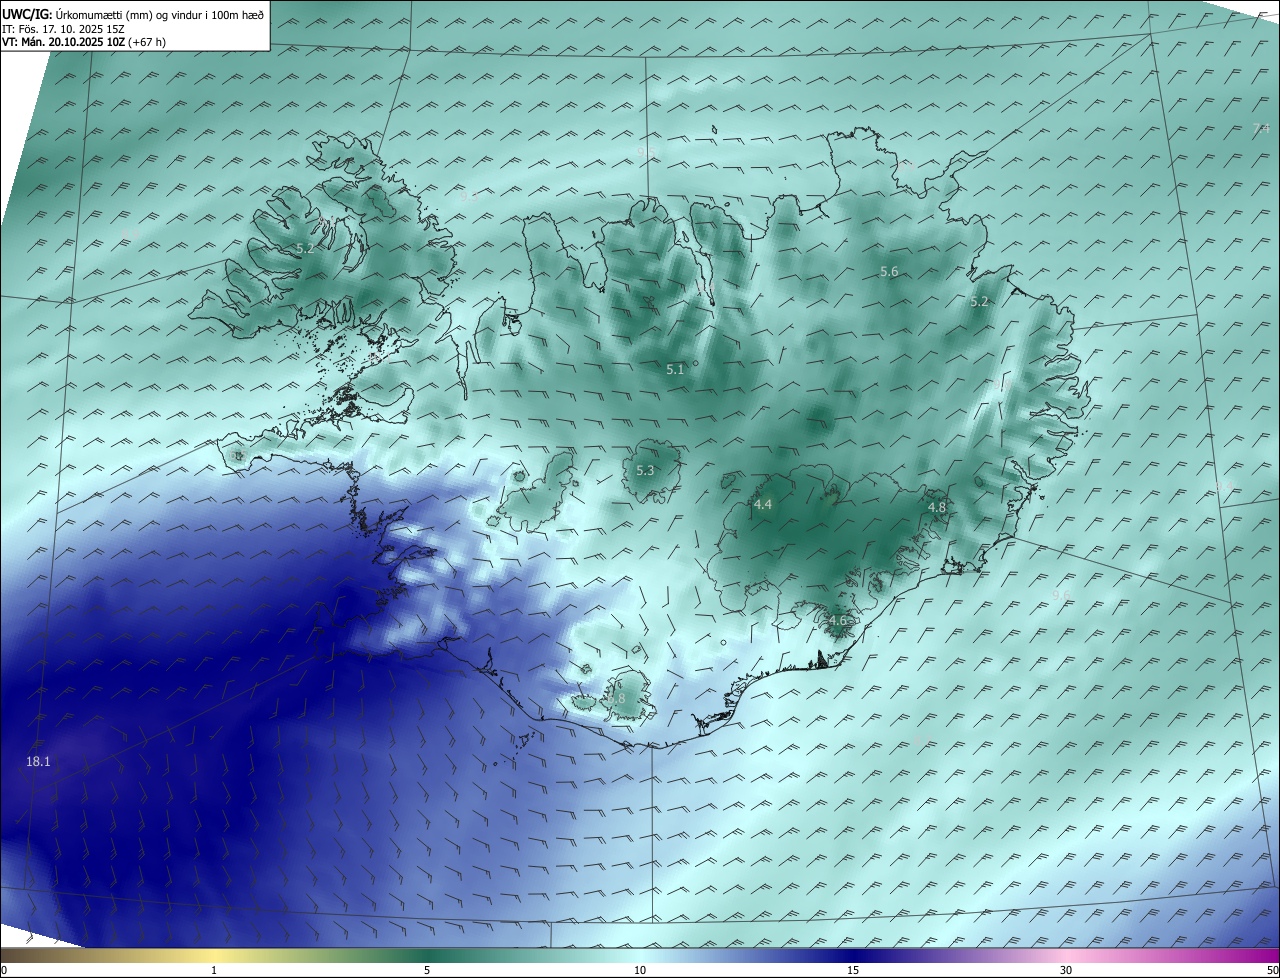Image resolution: width=1280 pixels, height=978 pixels.
Task: Click the colorbar tick label '1'
Action: (x=214, y=970)
